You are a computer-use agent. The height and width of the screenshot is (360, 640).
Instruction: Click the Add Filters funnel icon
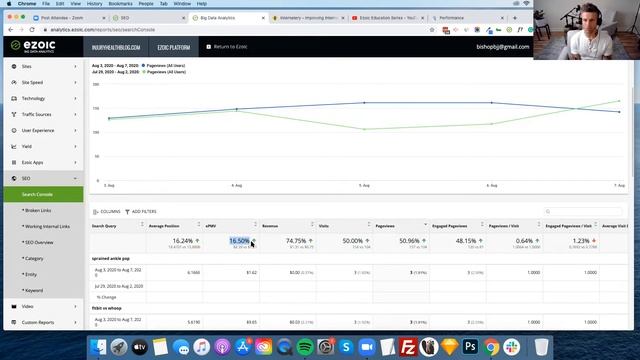pos(127,212)
